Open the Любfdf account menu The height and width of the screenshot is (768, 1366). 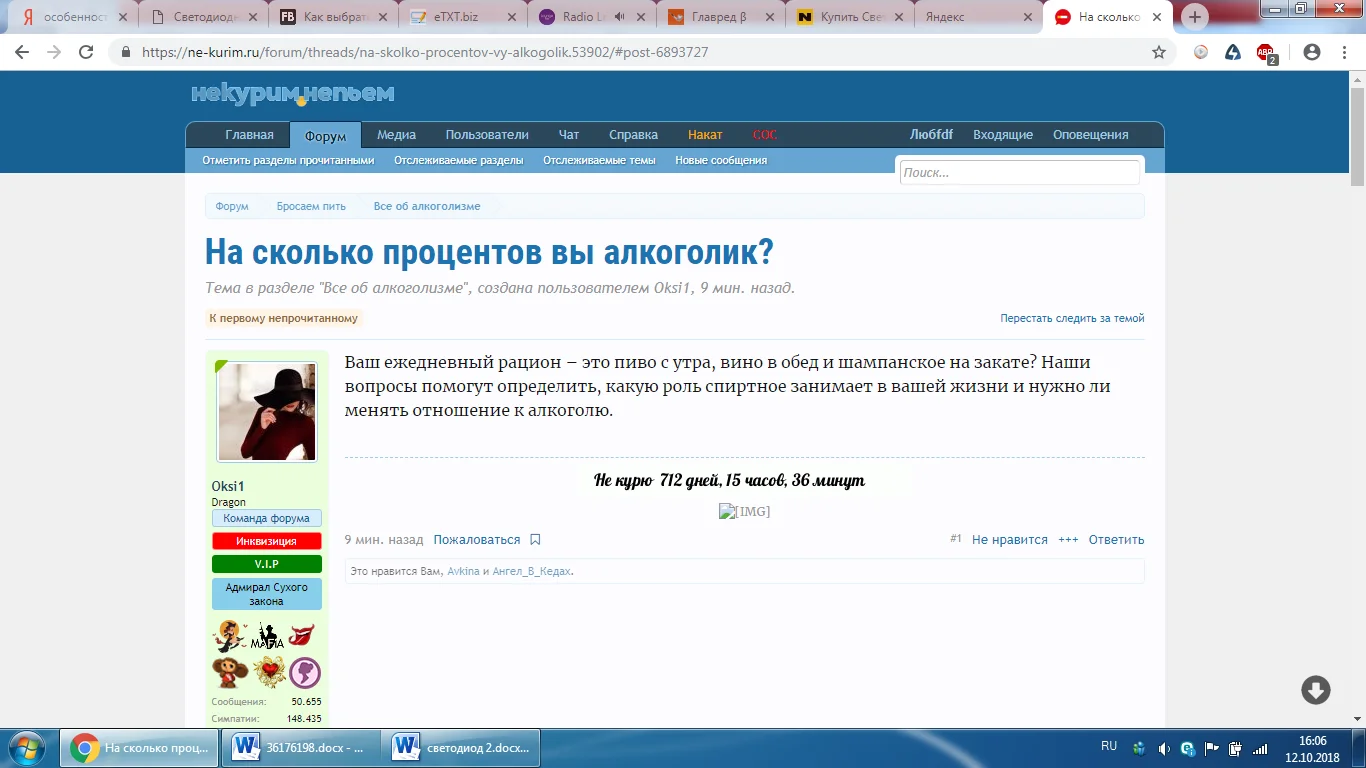[931, 135]
